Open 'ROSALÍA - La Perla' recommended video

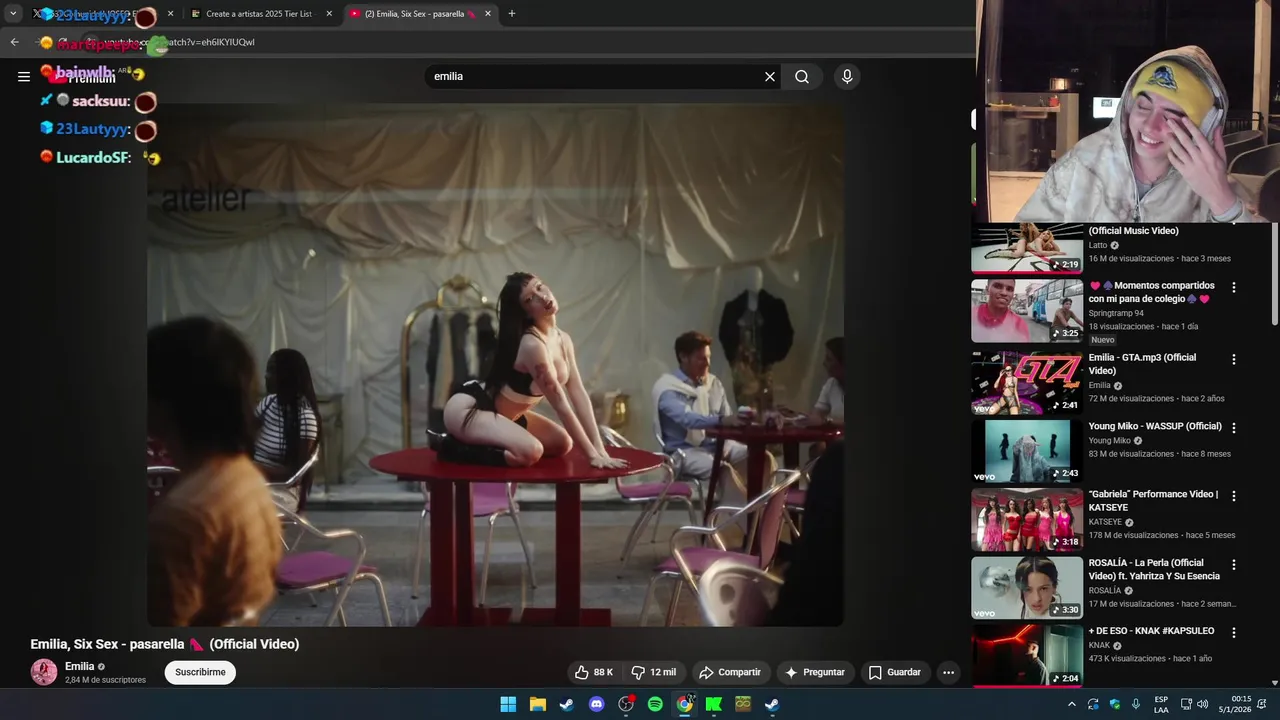pyautogui.click(x=1027, y=588)
